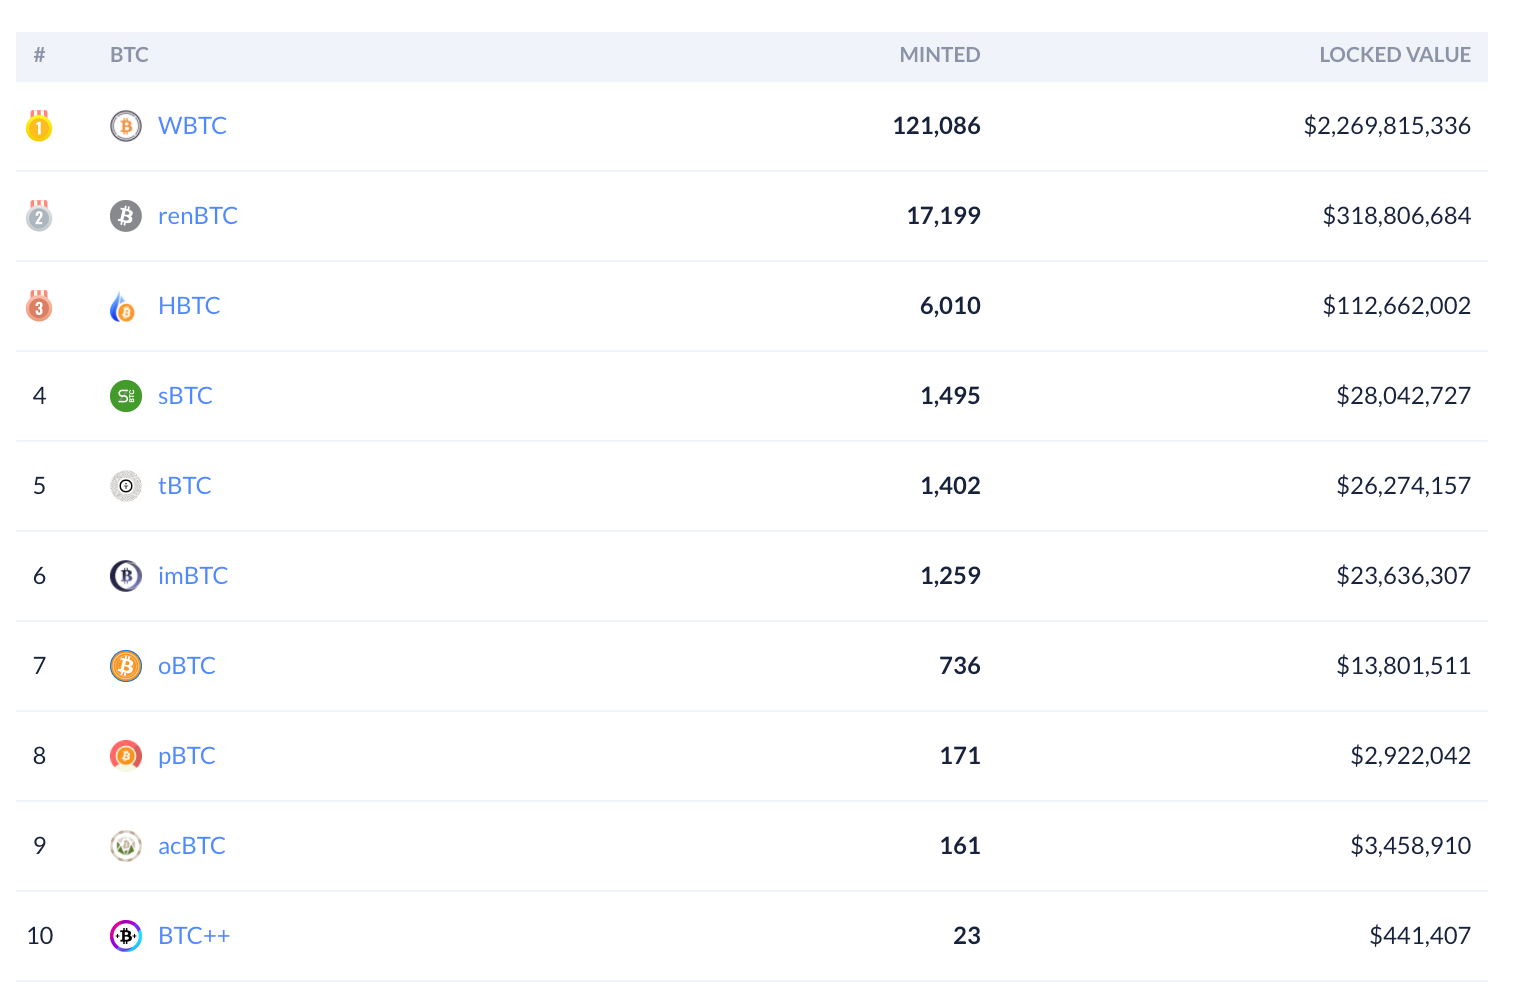1516x1000 pixels.
Task: Click the pBTC token icon
Action: click(125, 756)
